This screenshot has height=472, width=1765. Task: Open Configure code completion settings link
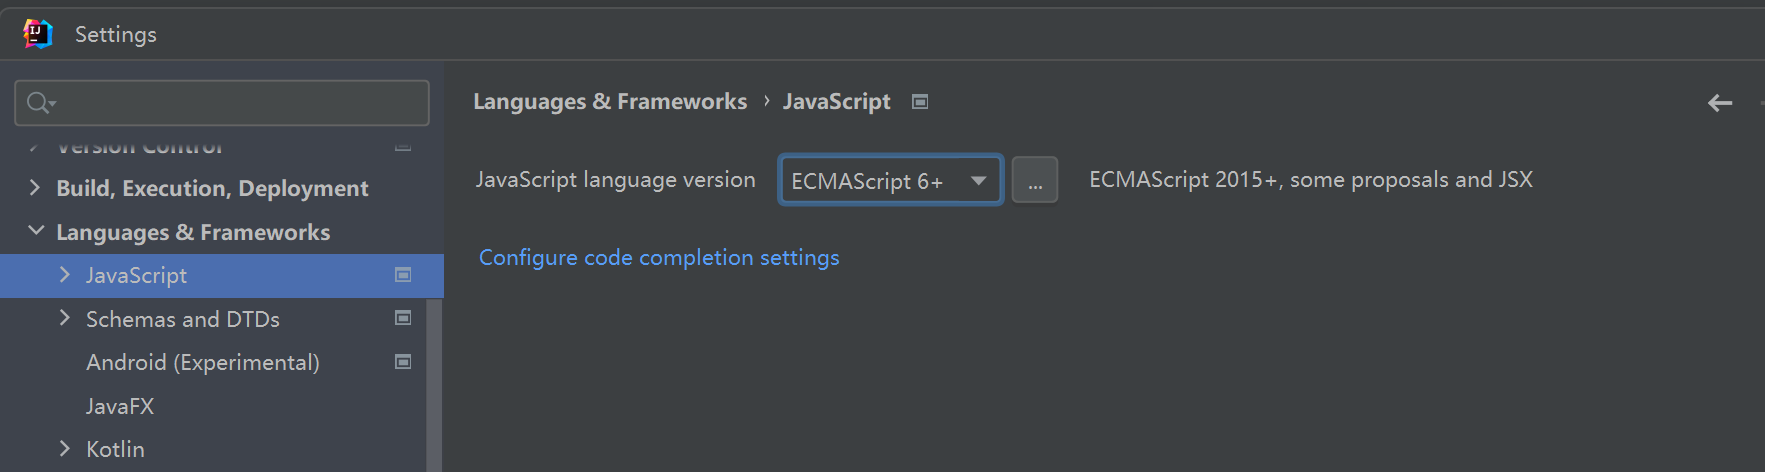click(659, 258)
